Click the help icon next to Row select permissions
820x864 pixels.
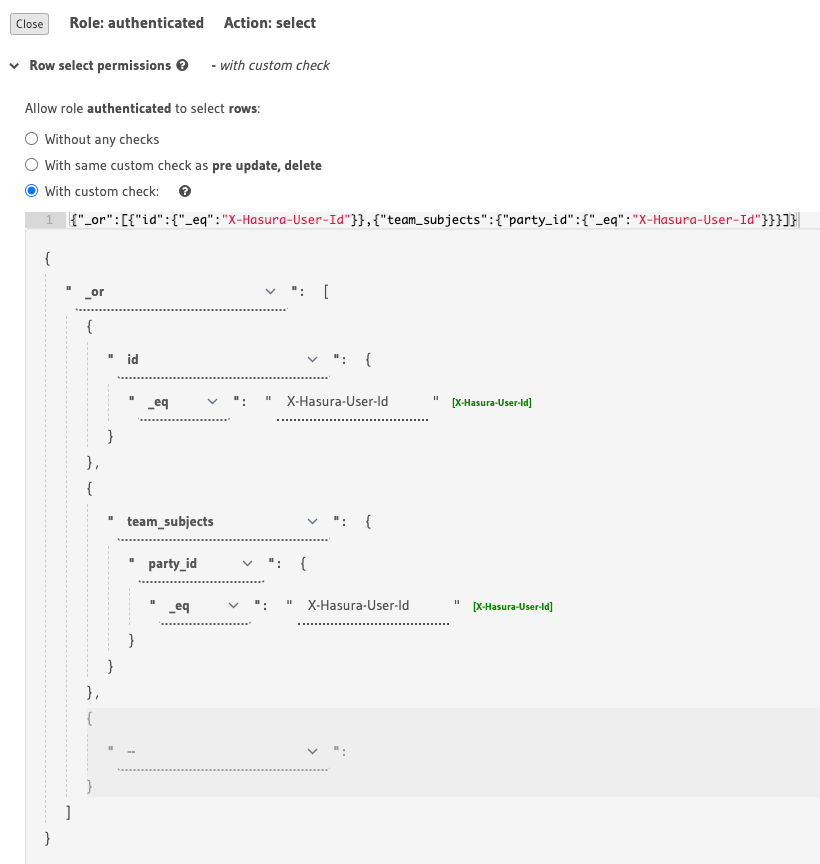(x=182, y=65)
